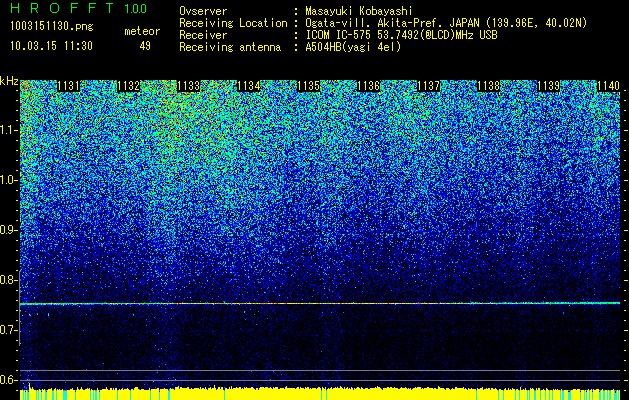The image size is (629, 400).
Task: Select the file name 1003151130.png
Action: [x=52, y=27]
